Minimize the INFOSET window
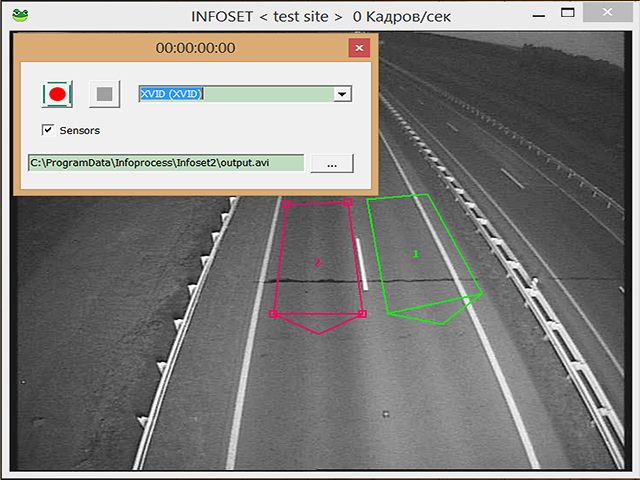Viewport: 640px width, 480px height. (x=539, y=16)
